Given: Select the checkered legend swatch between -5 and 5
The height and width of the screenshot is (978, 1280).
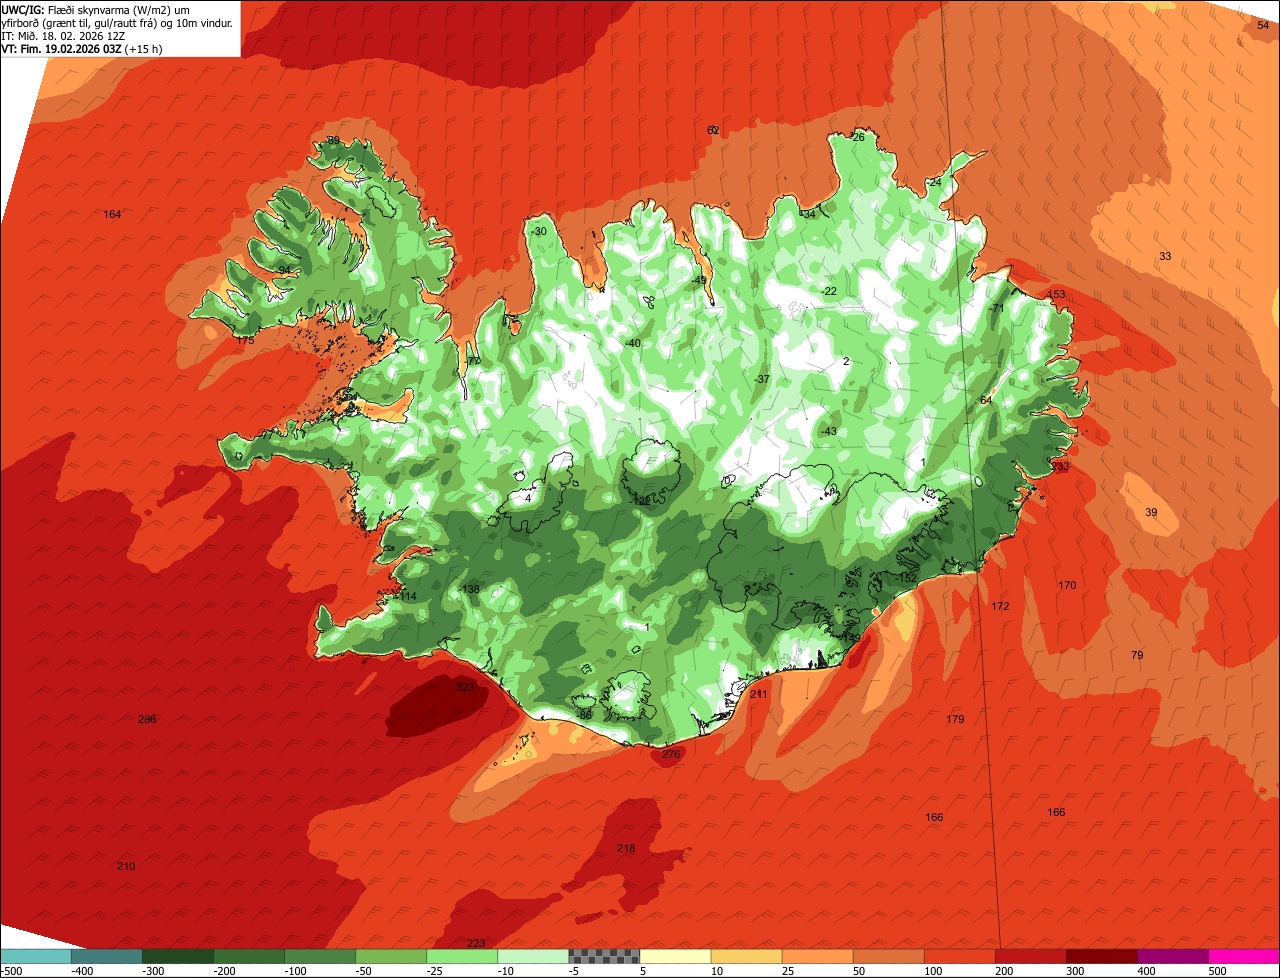Looking at the screenshot, I should [x=604, y=956].
